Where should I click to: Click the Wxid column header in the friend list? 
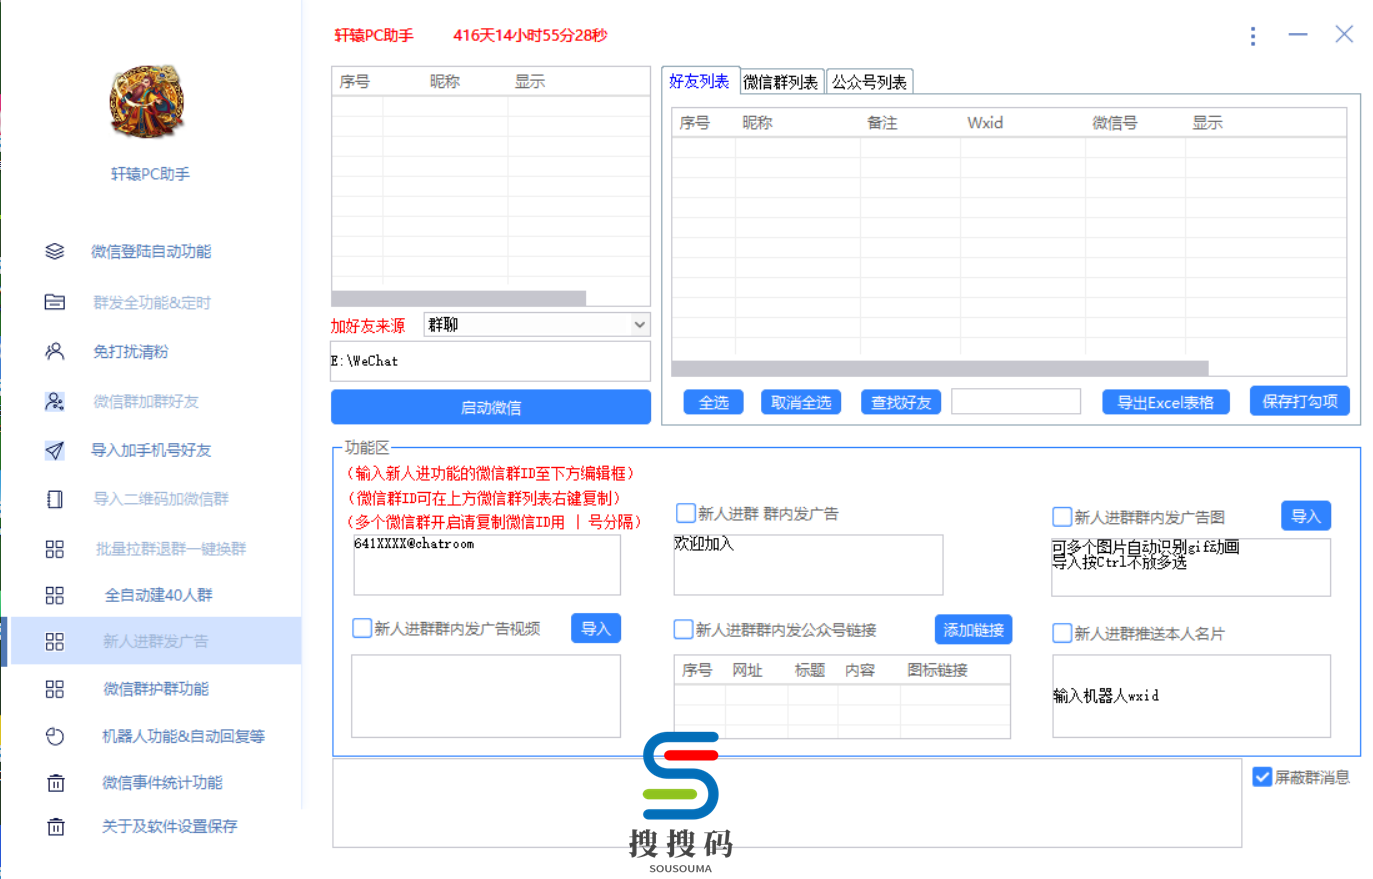click(985, 122)
